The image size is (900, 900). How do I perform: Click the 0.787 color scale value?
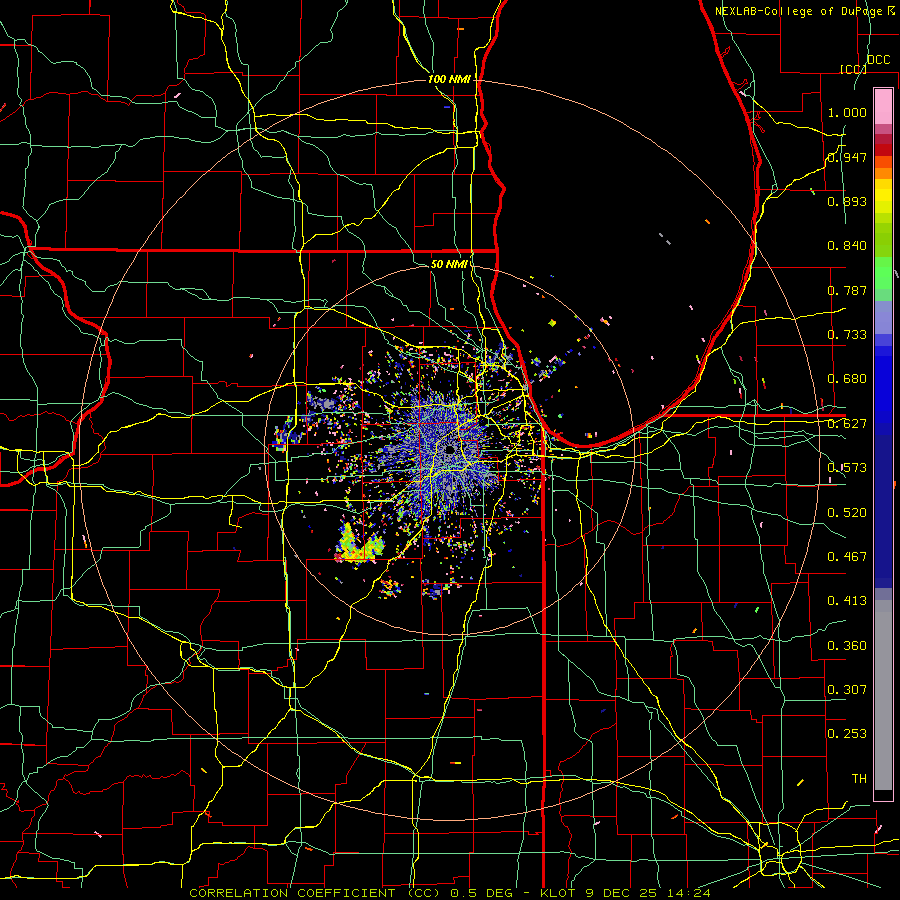[x=847, y=290]
